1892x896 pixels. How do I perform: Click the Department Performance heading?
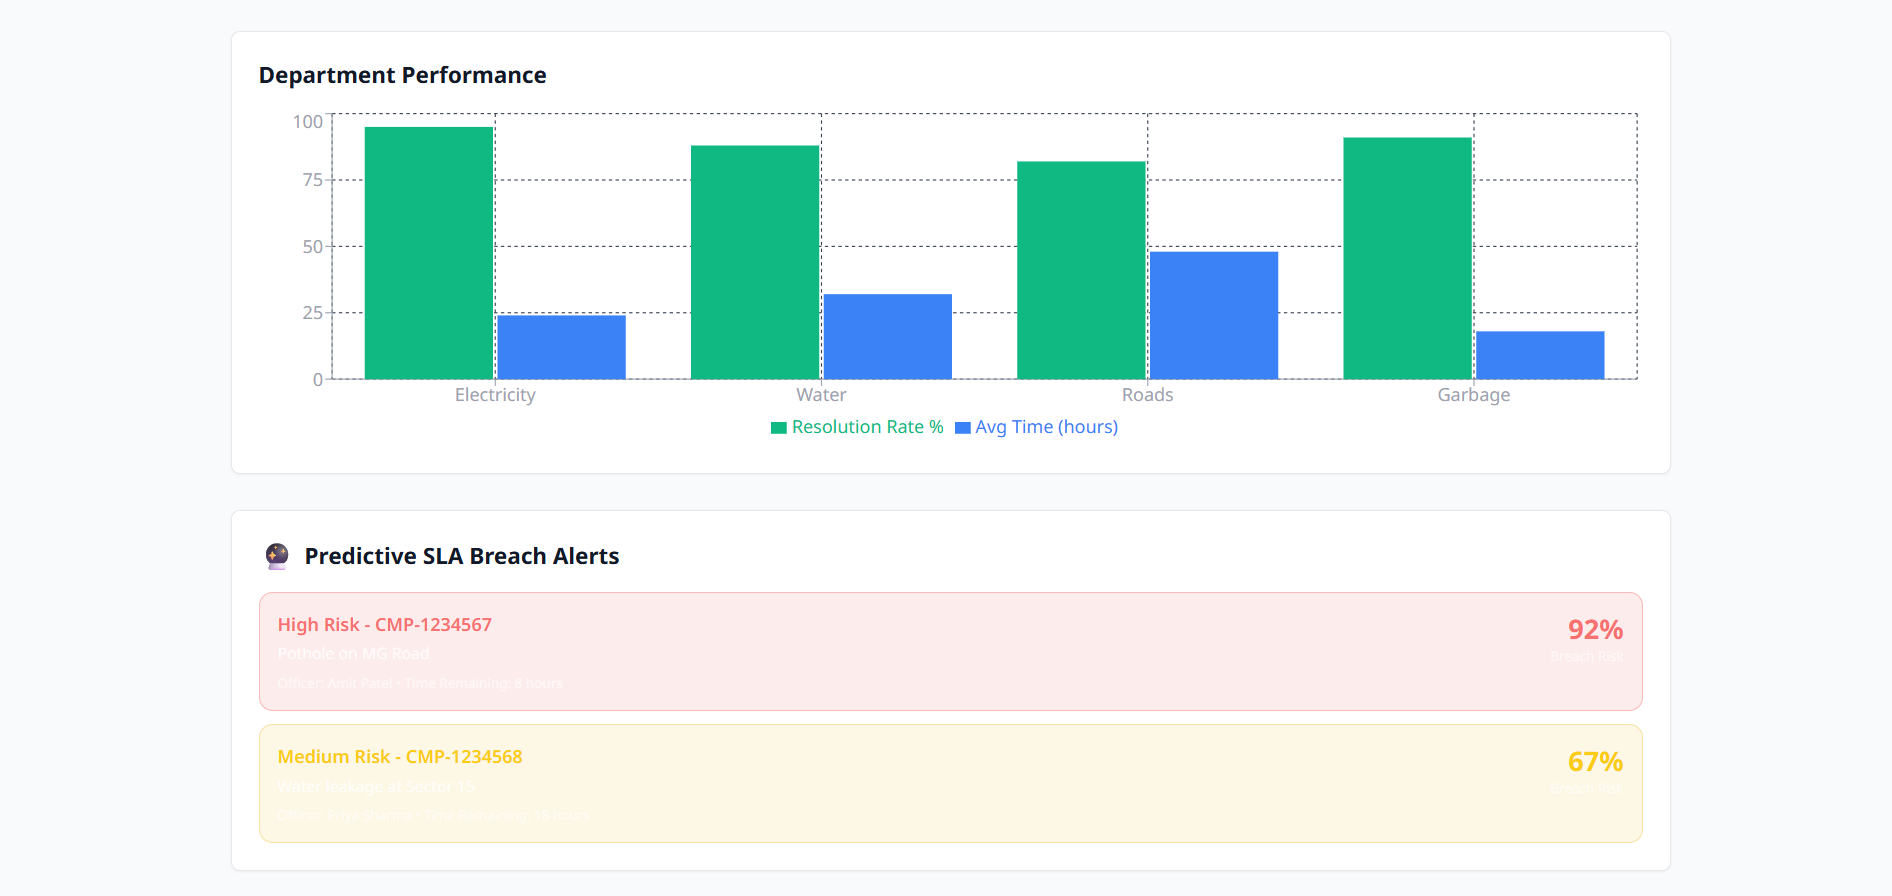tap(402, 75)
